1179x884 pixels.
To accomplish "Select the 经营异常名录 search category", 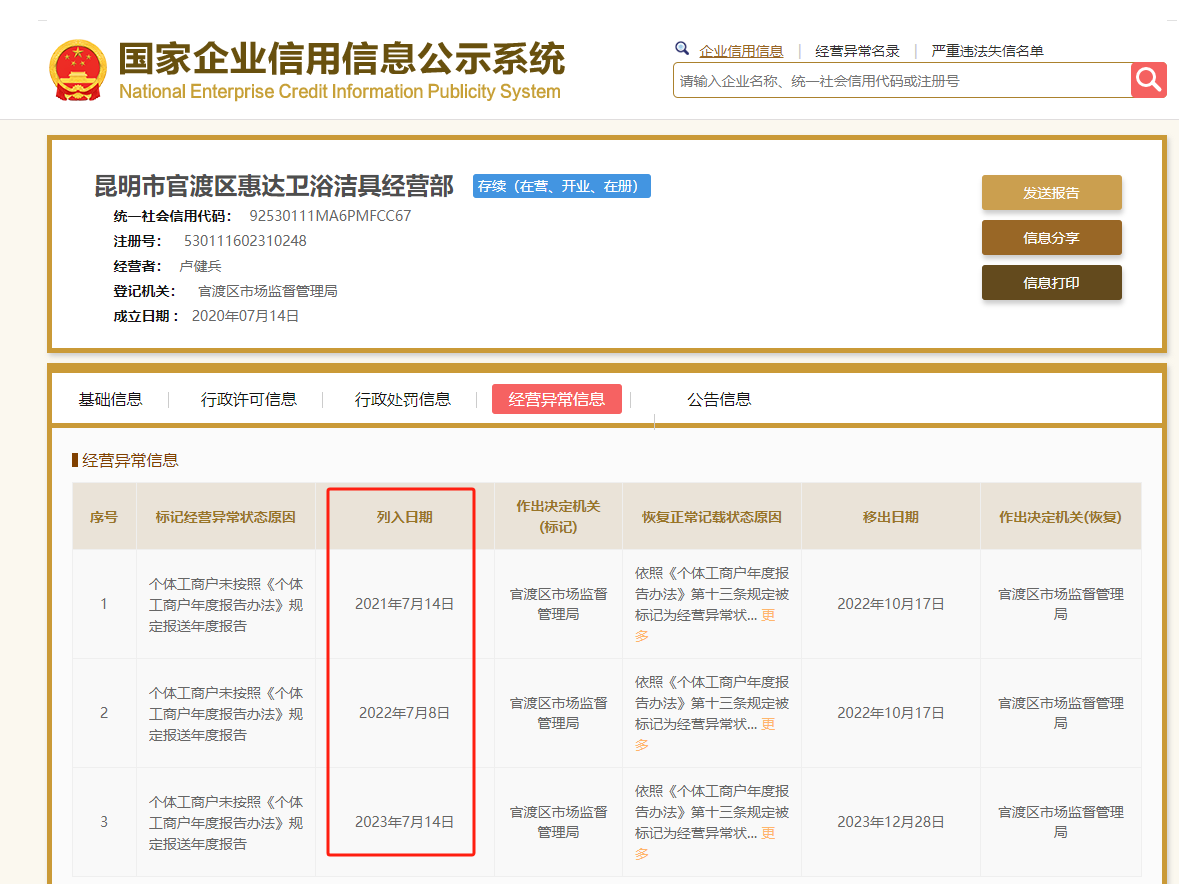I will [857, 51].
